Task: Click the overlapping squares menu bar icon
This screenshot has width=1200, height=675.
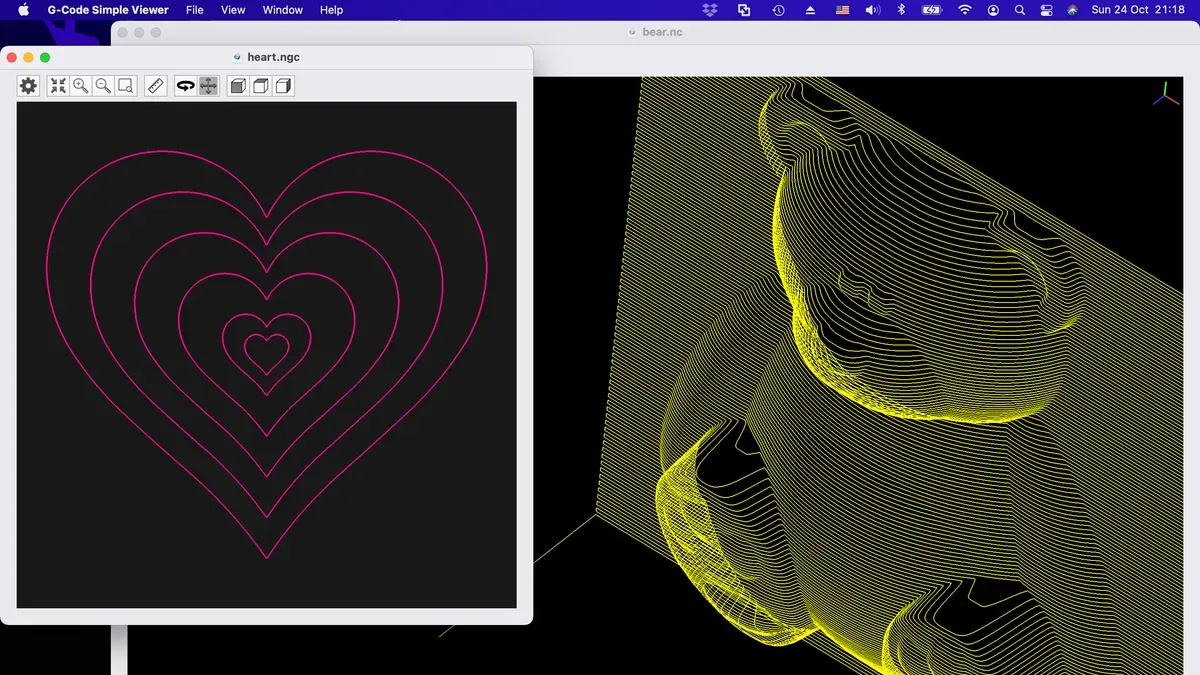Action: [744, 10]
